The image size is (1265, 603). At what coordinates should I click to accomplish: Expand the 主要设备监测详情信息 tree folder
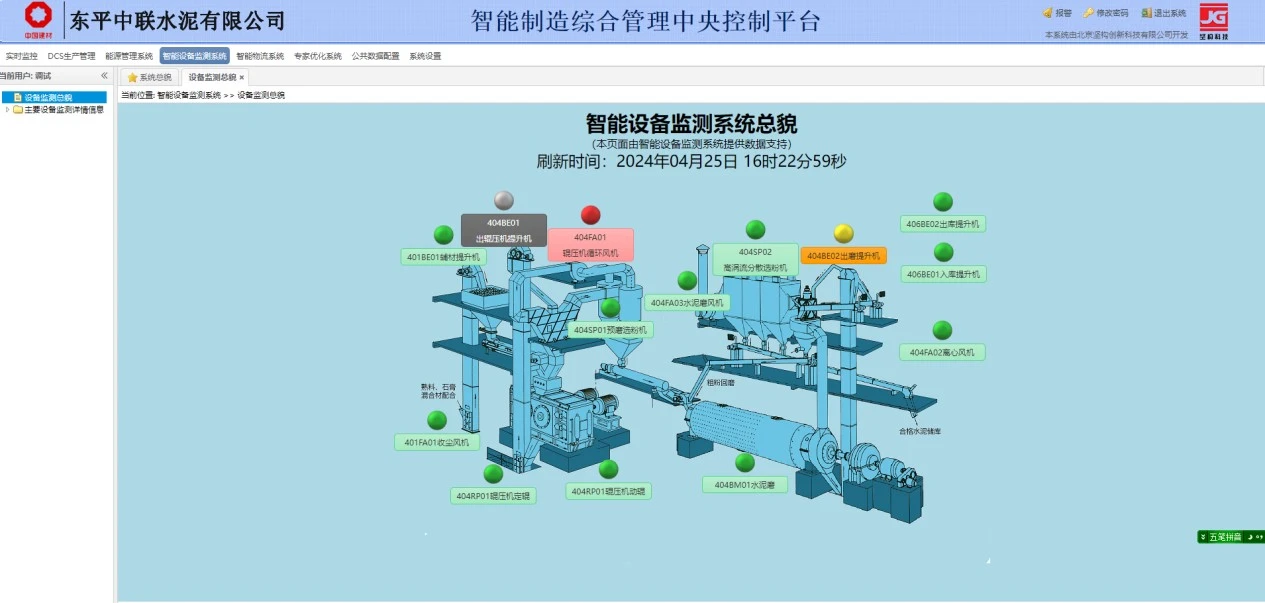pos(8,110)
